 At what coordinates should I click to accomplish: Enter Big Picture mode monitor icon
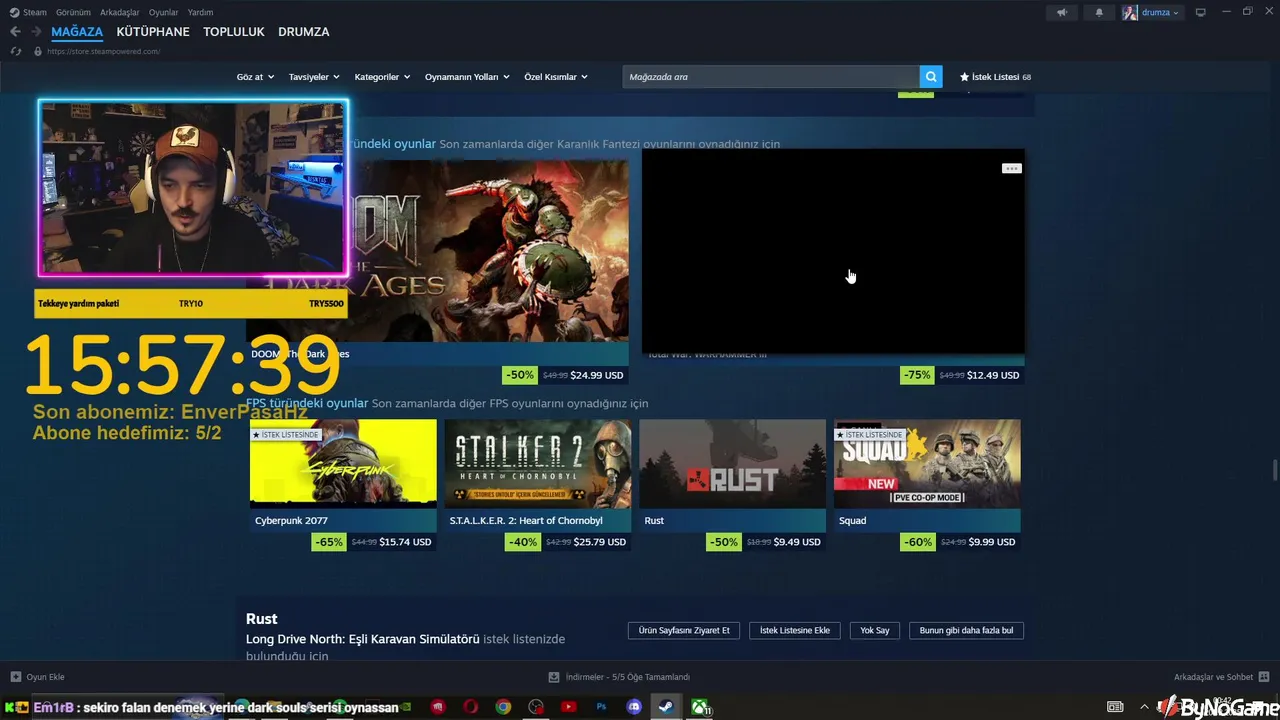(x=1201, y=12)
